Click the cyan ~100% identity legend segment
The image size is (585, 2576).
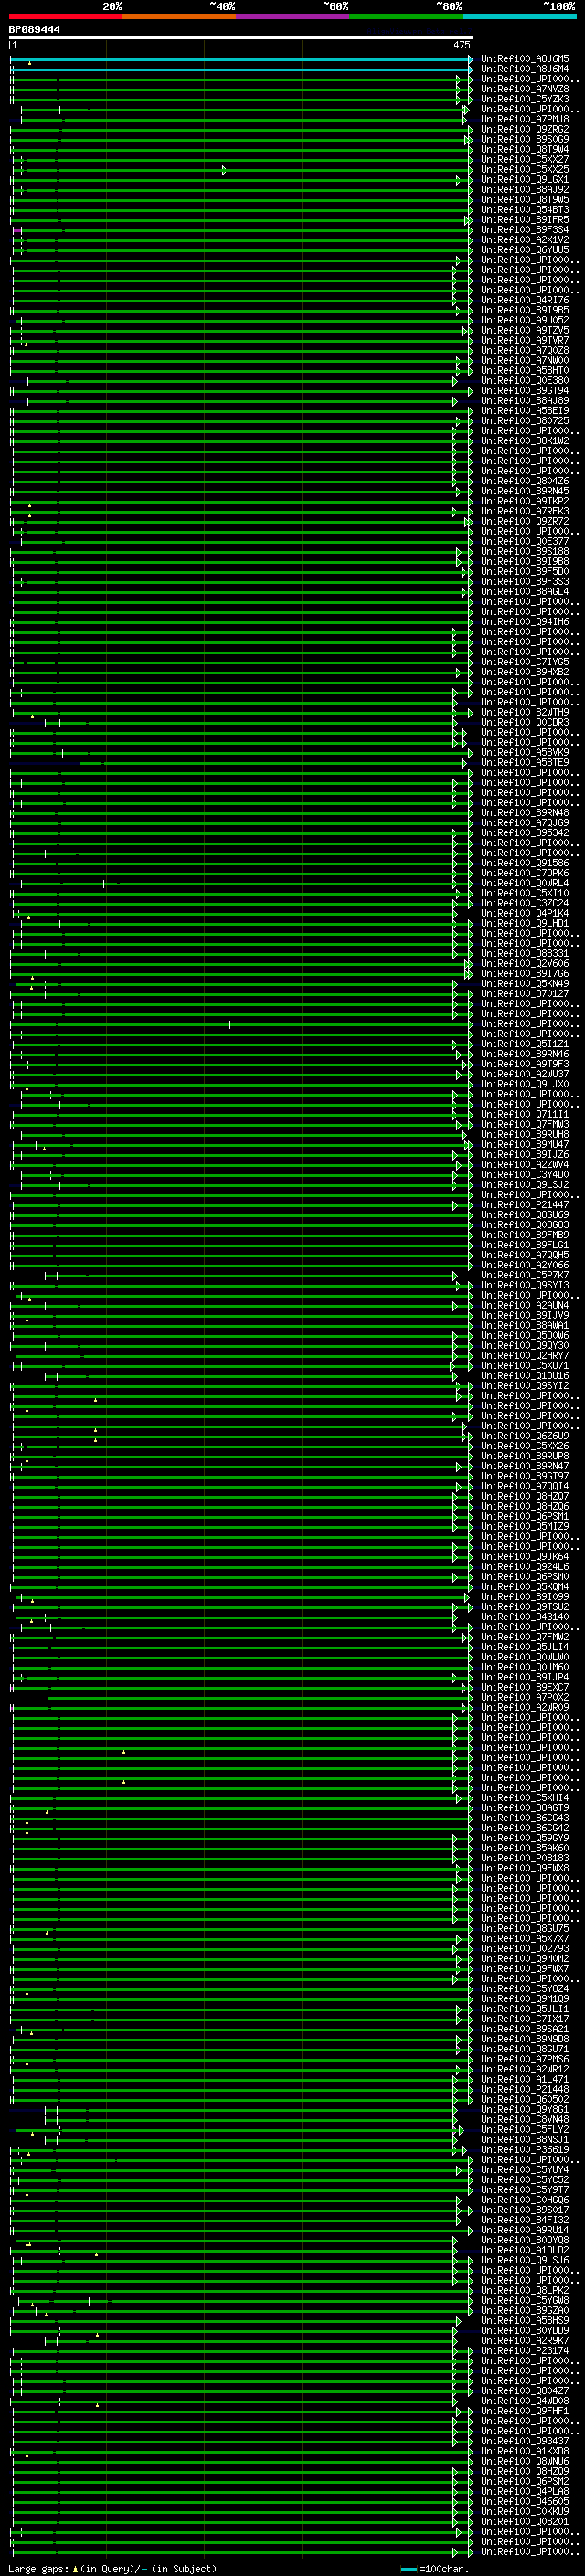click(520, 16)
